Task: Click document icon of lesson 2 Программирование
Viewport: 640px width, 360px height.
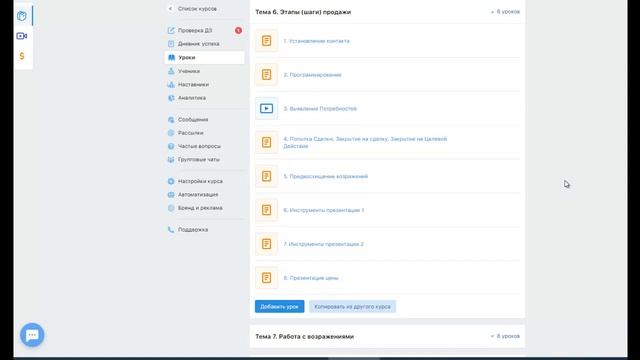Action: [267, 75]
